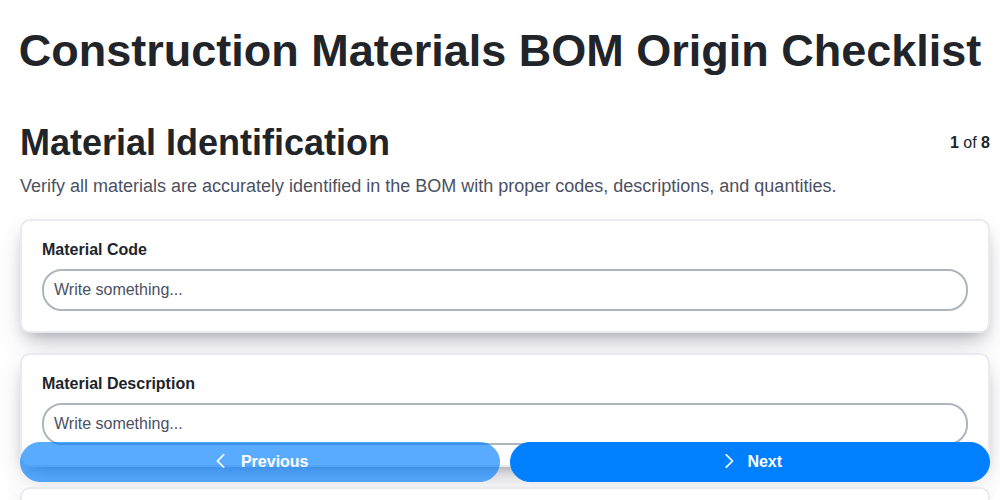Image resolution: width=1000 pixels, height=500 pixels.
Task: Click the '1 of 8' page indicator
Action: coord(969,143)
